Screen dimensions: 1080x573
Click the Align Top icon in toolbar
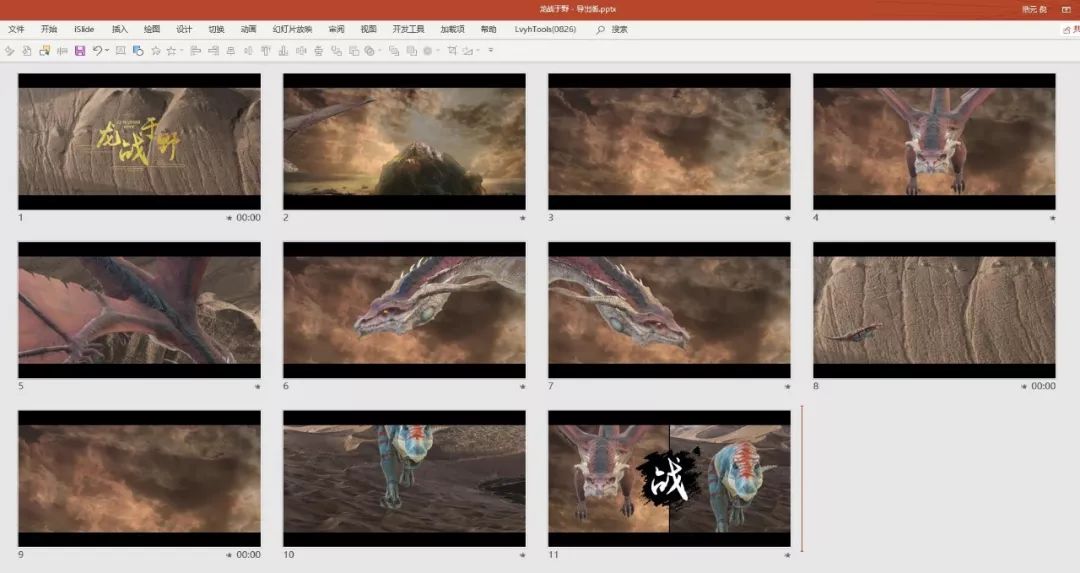[x=265, y=51]
